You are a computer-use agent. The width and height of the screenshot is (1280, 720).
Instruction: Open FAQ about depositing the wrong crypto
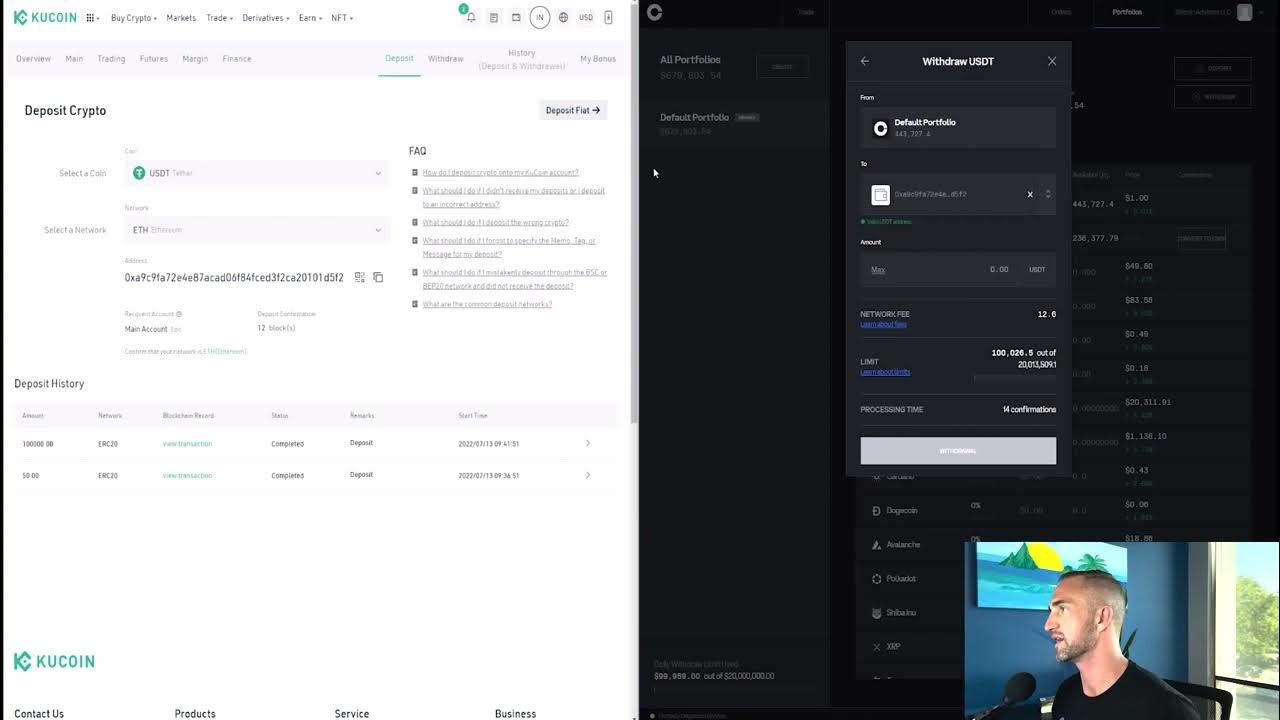(x=495, y=223)
